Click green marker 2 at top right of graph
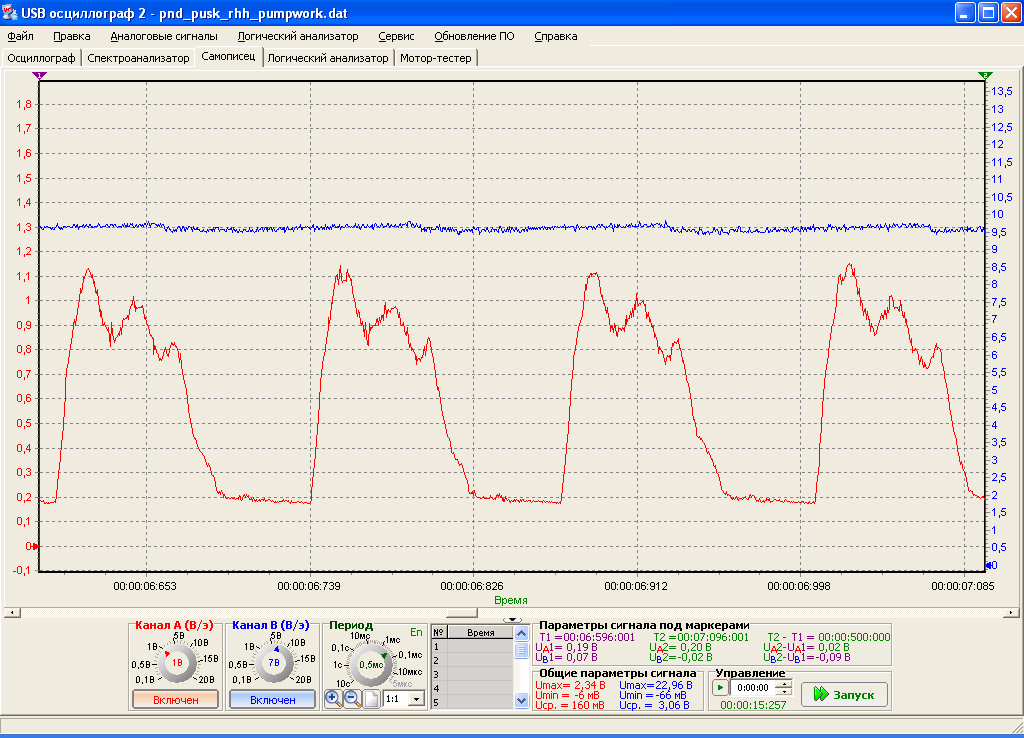The image size is (1024, 738). pyautogui.click(x=985, y=76)
